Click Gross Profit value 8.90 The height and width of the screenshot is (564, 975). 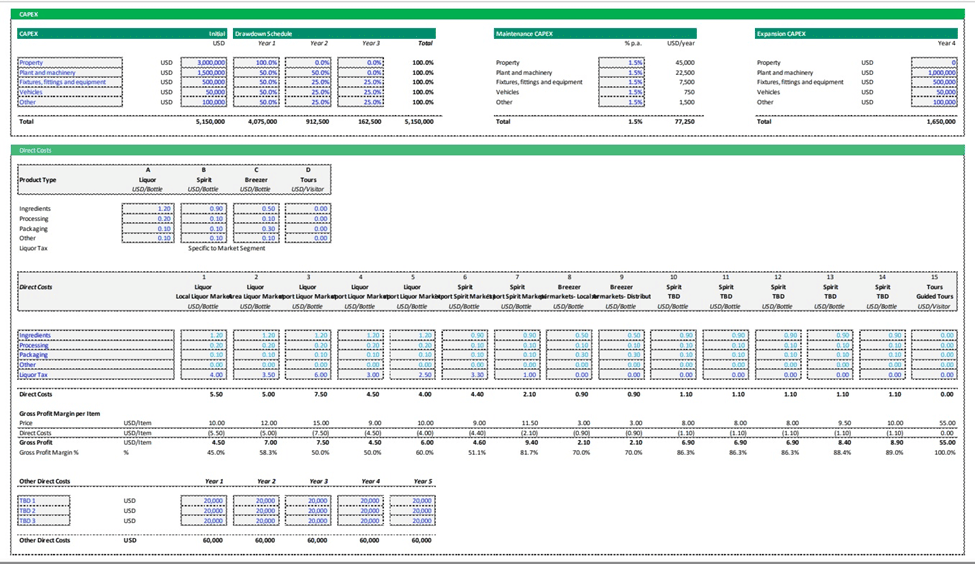pos(897,443)
